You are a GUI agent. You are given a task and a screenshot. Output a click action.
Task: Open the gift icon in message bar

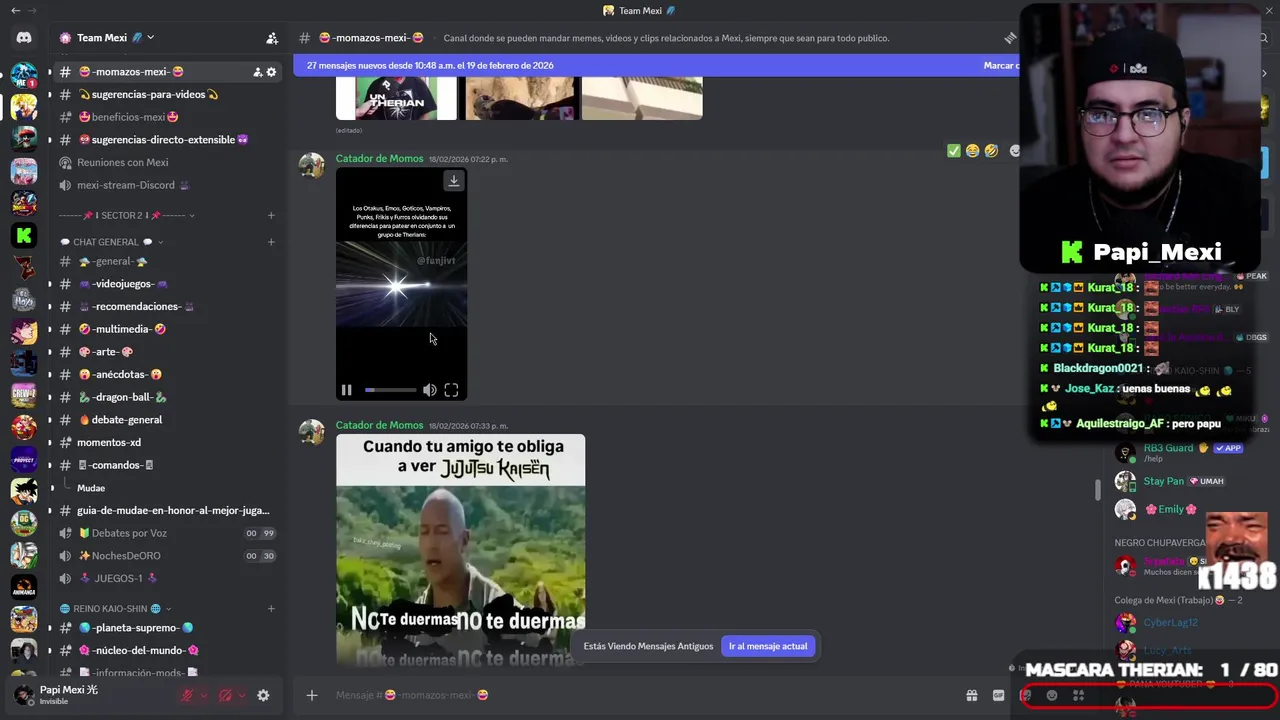tap(971, 695)
